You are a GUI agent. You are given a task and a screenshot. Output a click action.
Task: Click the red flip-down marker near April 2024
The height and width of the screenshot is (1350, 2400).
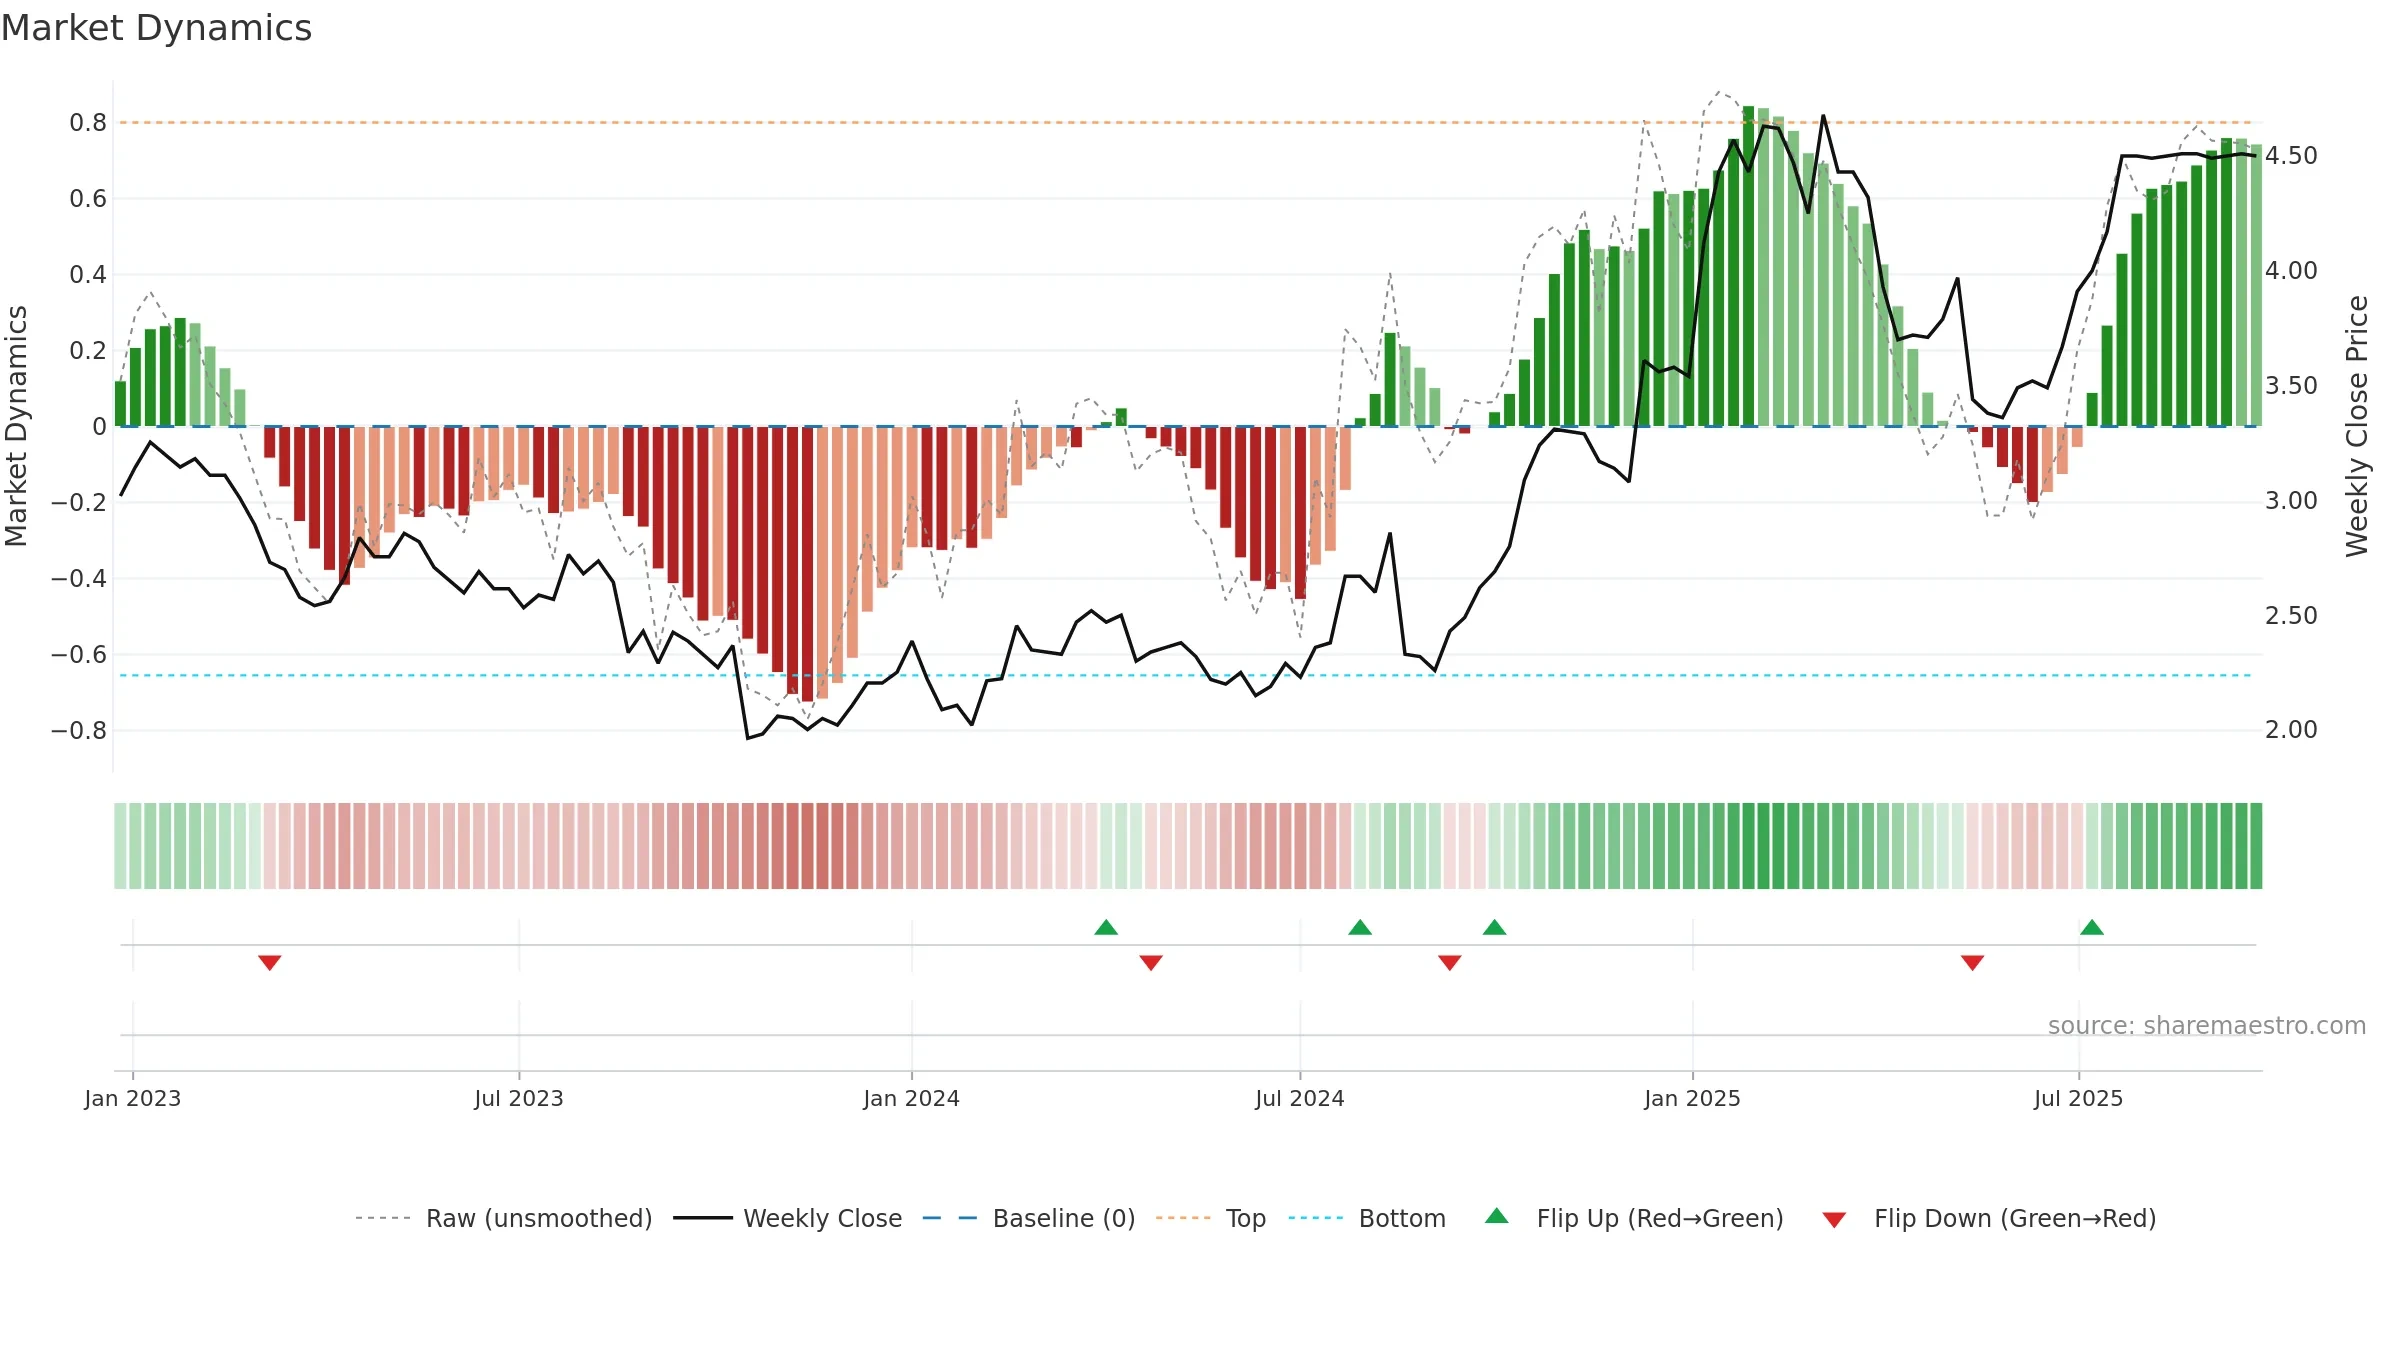(x=1151, y=962)
